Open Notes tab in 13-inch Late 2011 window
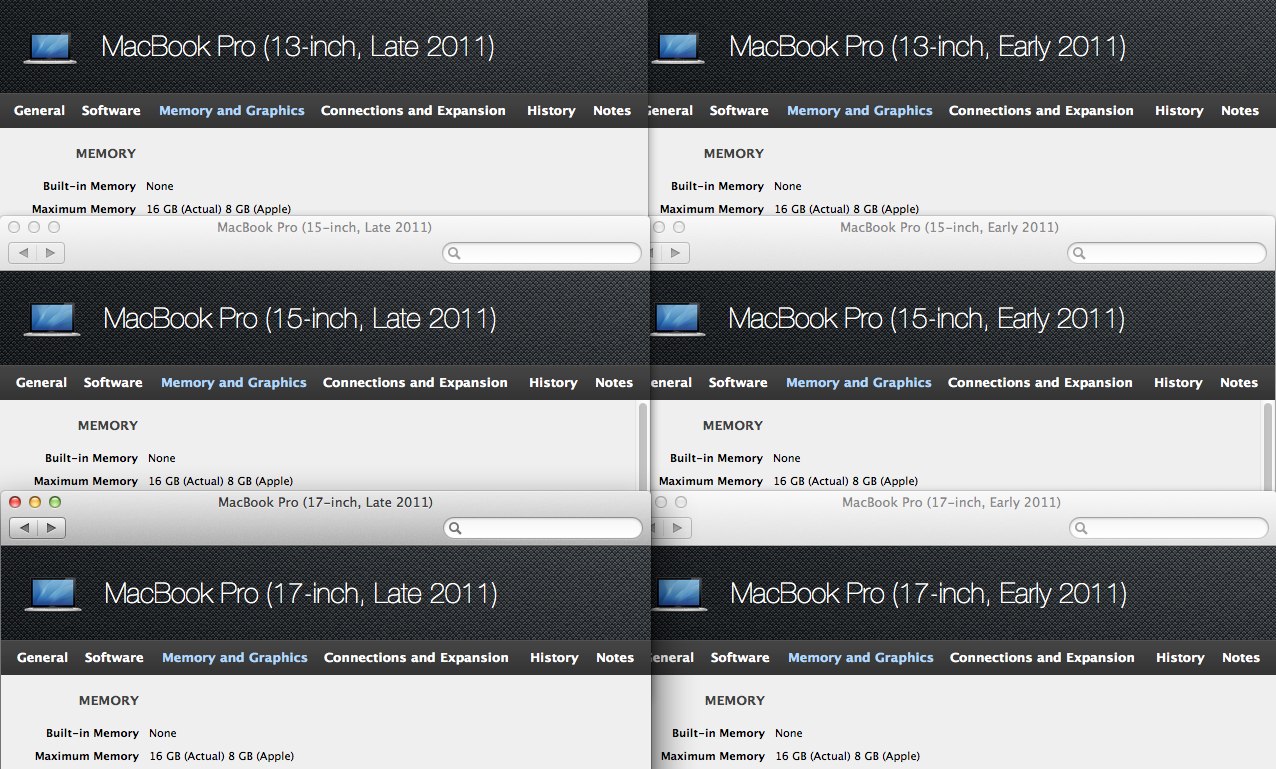Viewport: 1276px width, 769px height. (612, 111)
